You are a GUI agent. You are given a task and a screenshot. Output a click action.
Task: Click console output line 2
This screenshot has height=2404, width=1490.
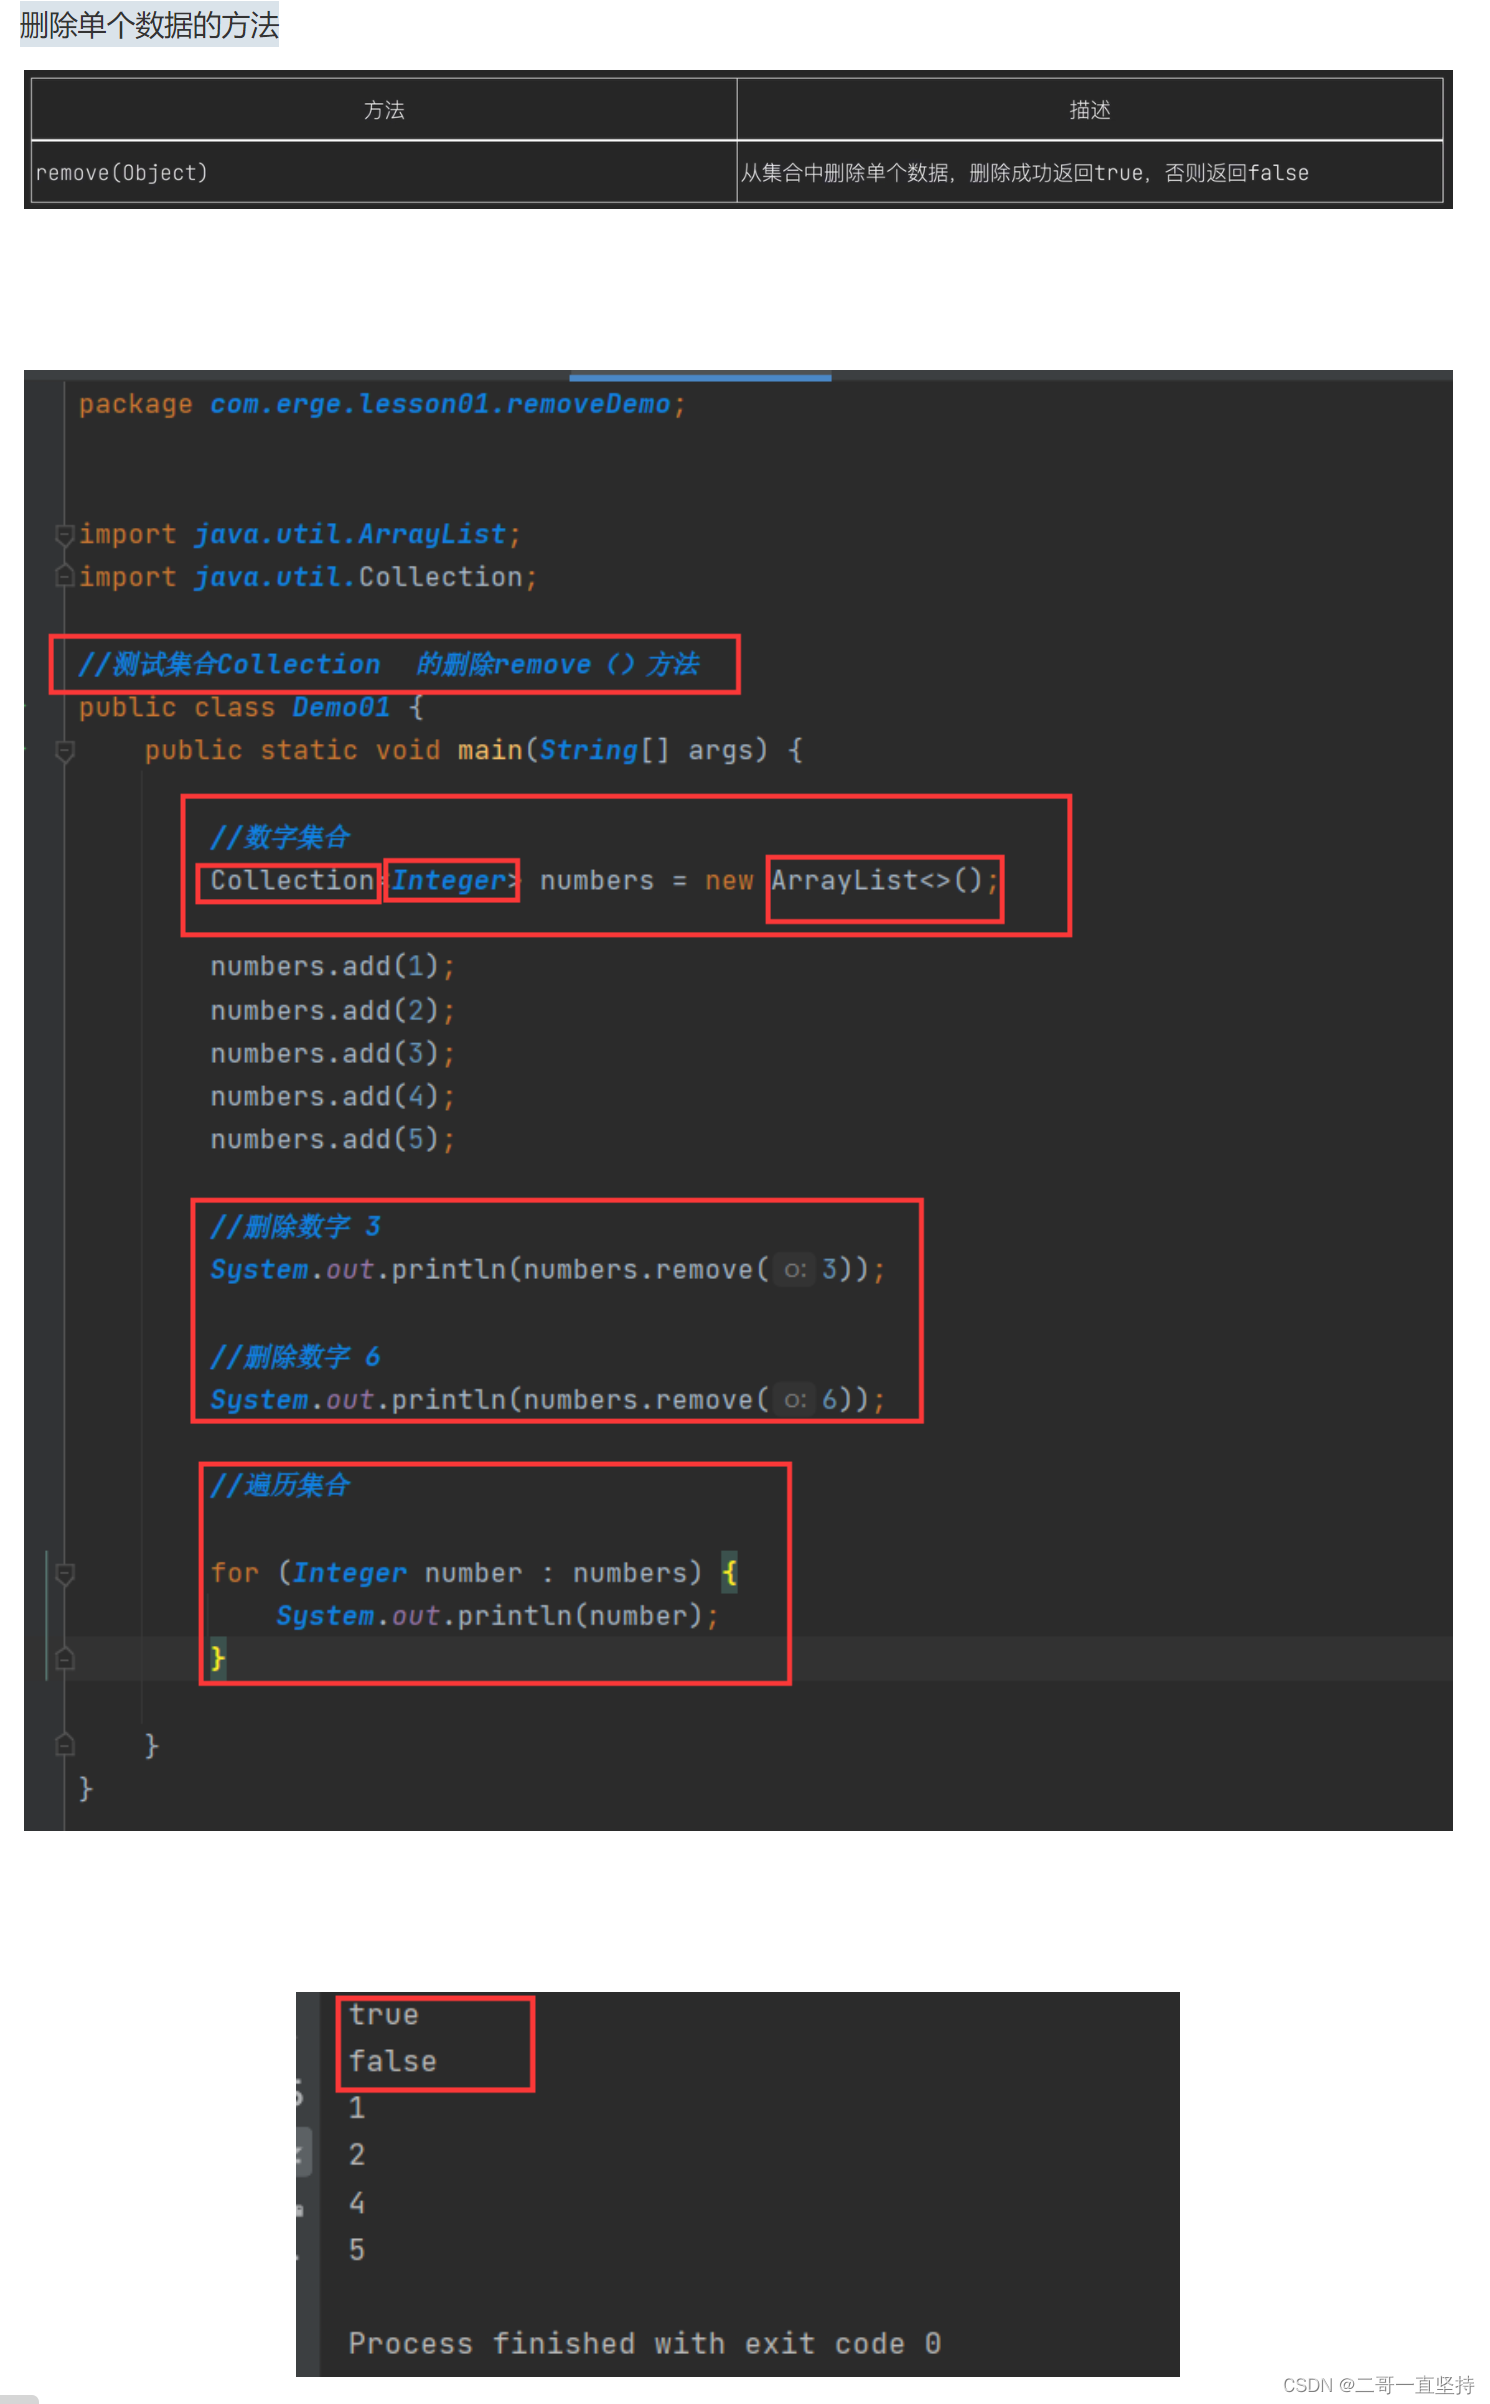coord(357,2155)
